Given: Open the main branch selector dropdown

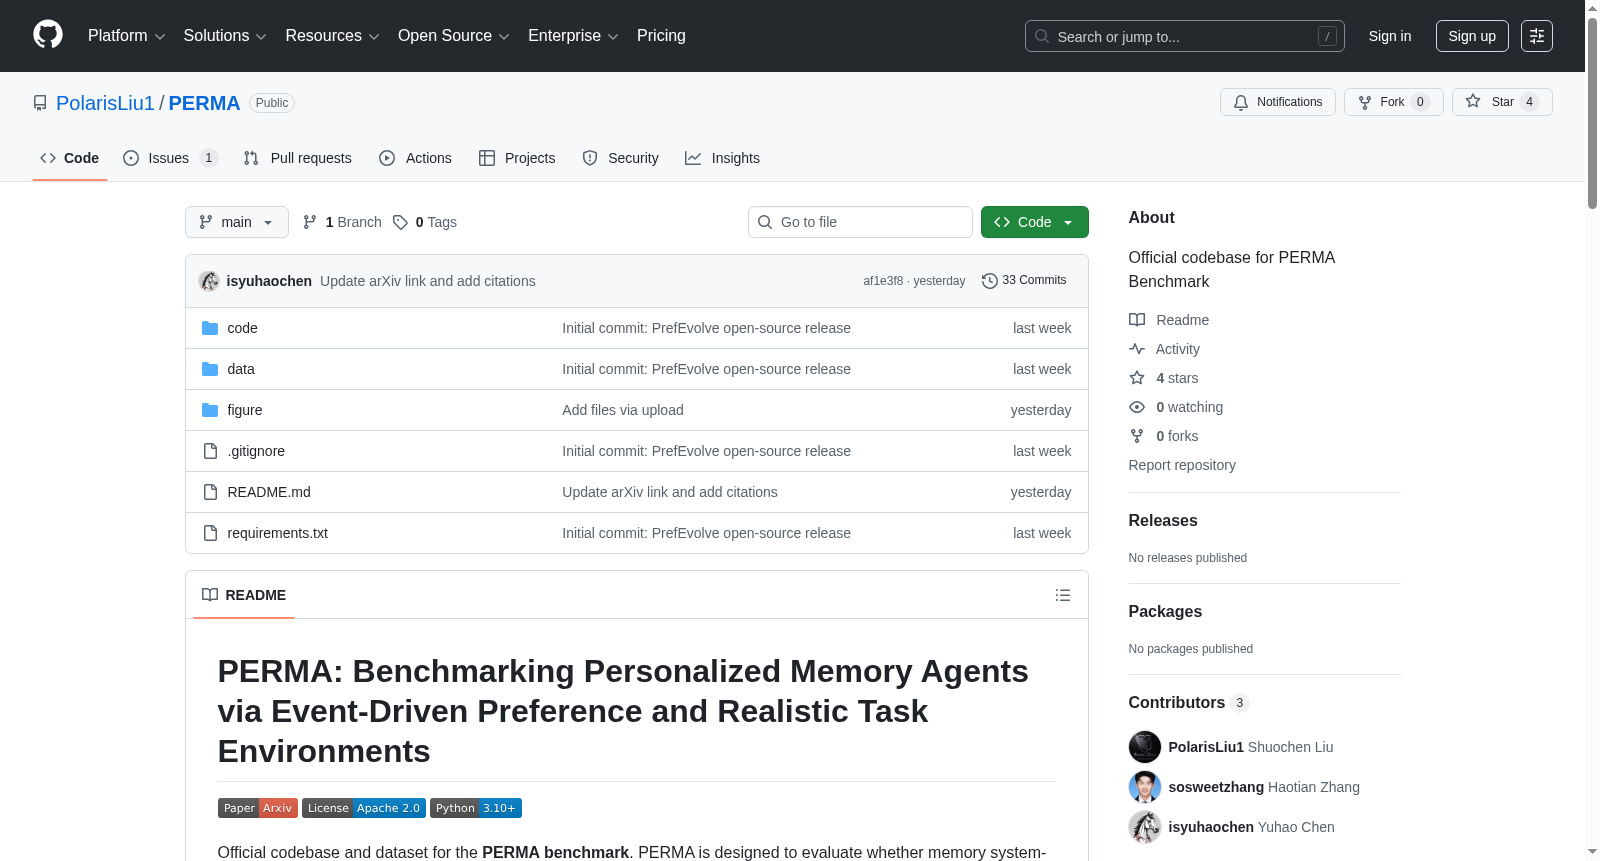Looking at the screenshot, I should coord(237,222).
